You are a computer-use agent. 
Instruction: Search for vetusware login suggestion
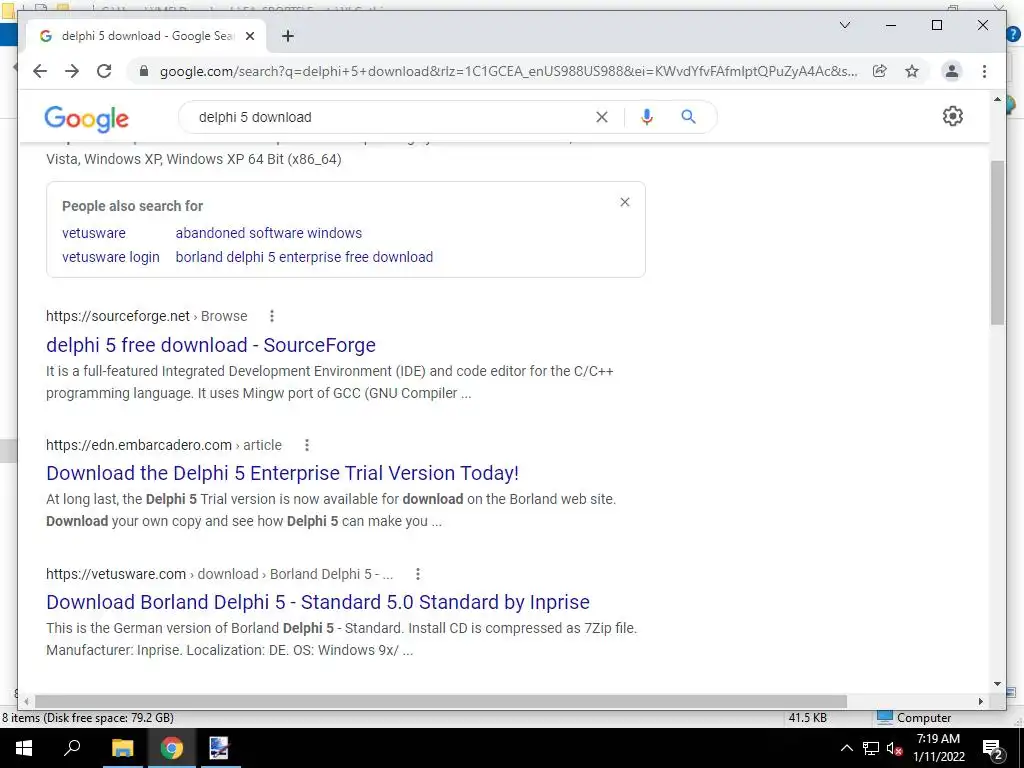[x=110, y=257]
